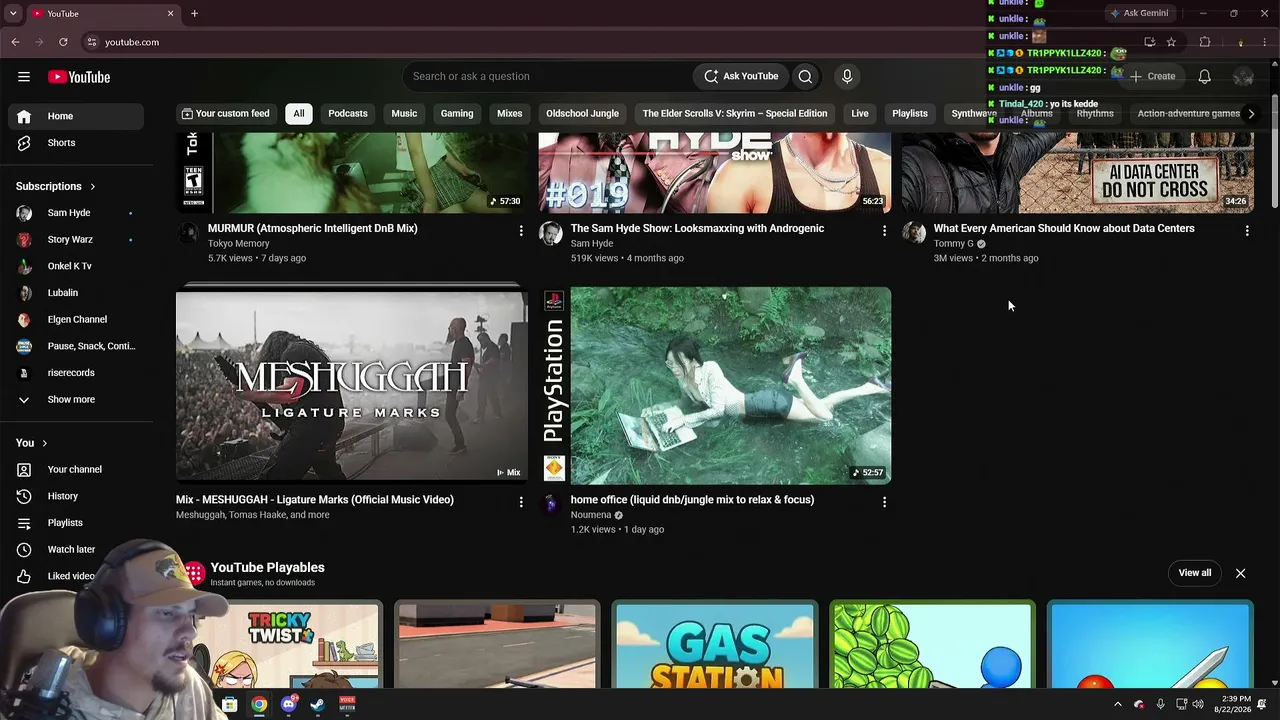
Task: Bookmark this page with the star
Action: coord(1171,42)
